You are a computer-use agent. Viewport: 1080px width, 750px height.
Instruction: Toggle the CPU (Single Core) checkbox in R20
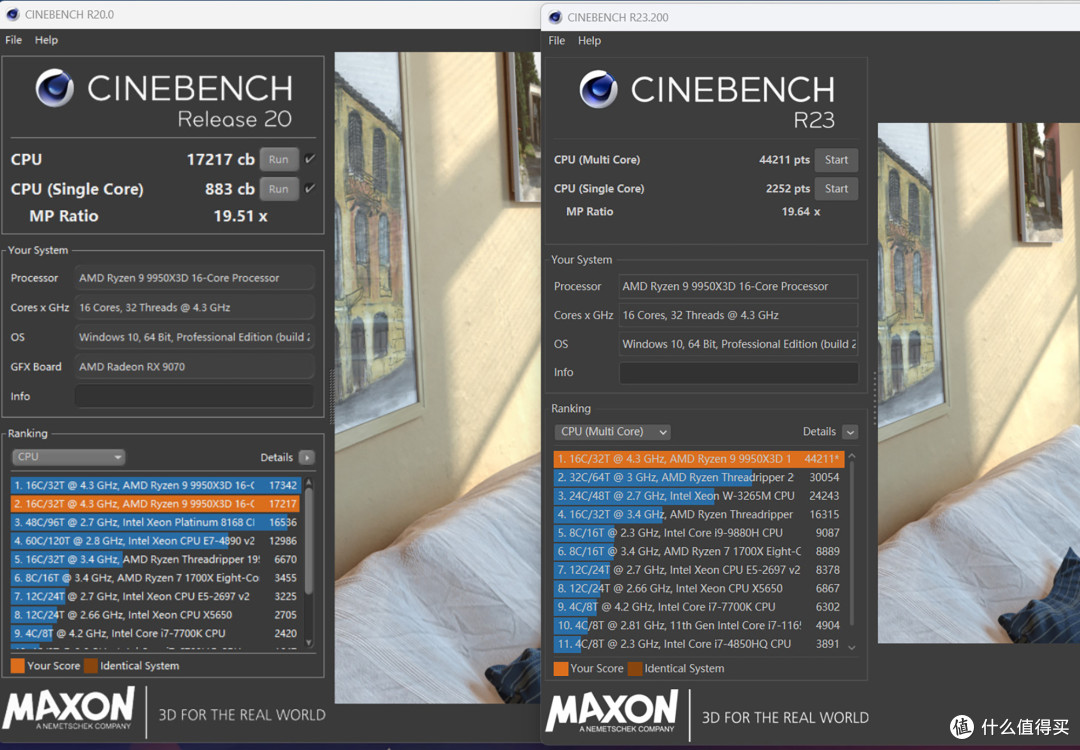pyautogui.click(x=310, y=189)
